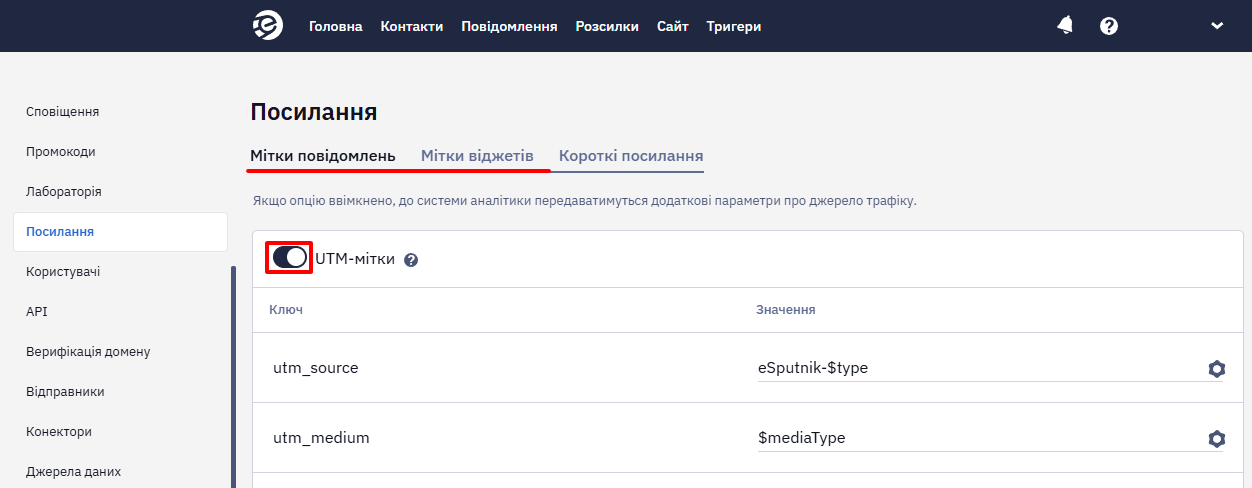Open Джерела даних in the sidebar
The image size is (1252, 488).
click(74, 472)
